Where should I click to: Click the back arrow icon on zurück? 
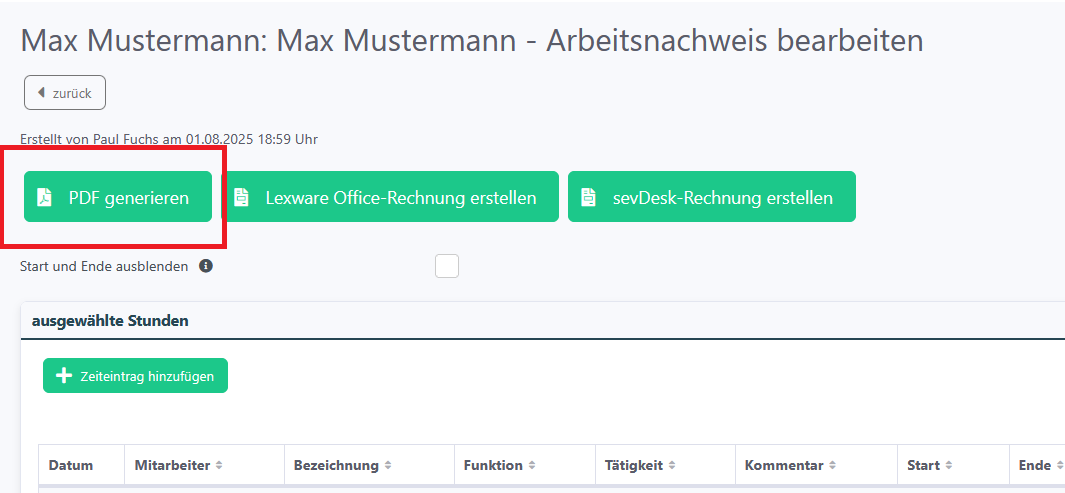click(41, 92)
